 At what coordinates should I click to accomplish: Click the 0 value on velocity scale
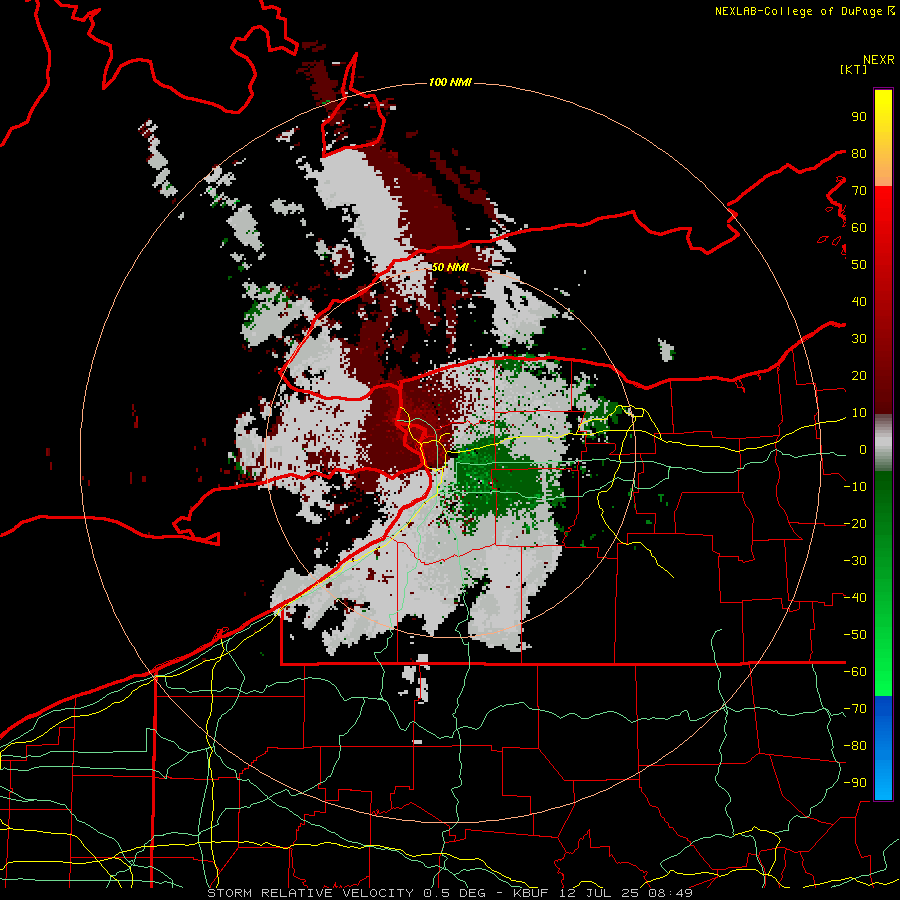(863, 449)
